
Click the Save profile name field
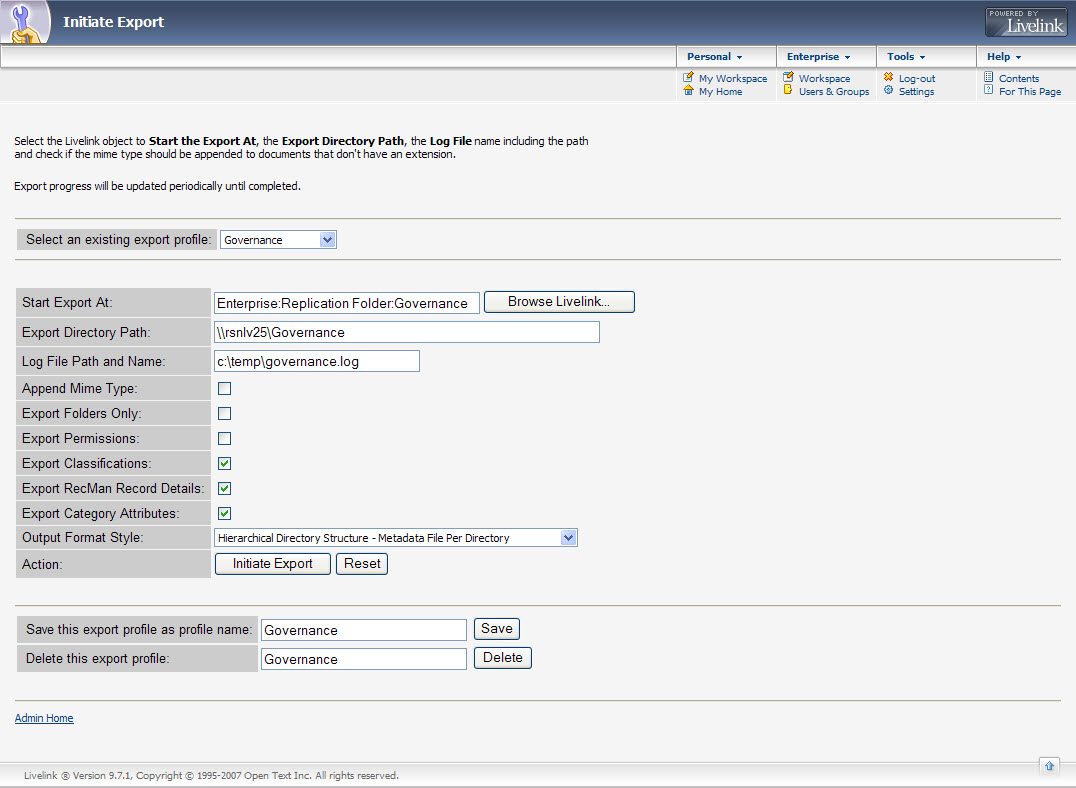[364, 630]
